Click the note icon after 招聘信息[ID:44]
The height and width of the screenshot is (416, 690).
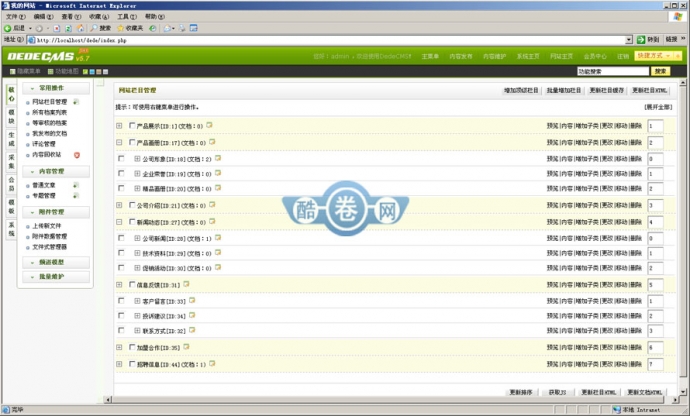click(212, 364)
